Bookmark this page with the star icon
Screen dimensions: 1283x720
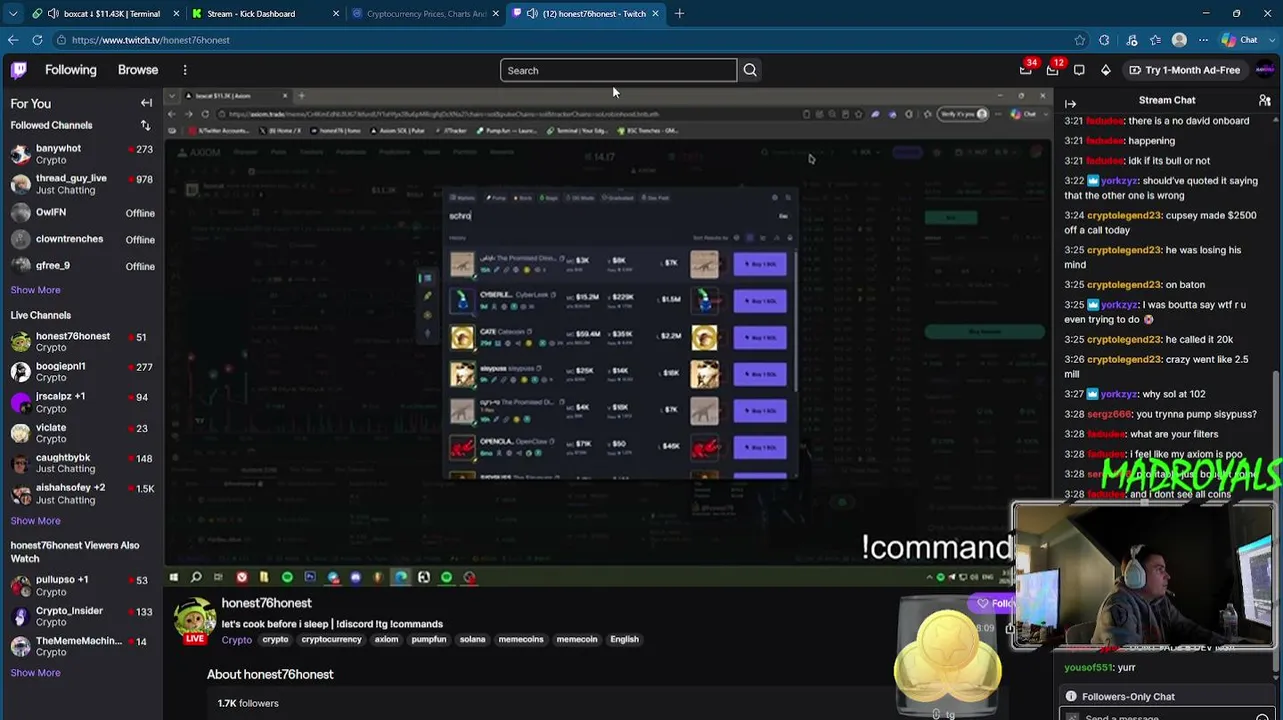[1080, 40]
